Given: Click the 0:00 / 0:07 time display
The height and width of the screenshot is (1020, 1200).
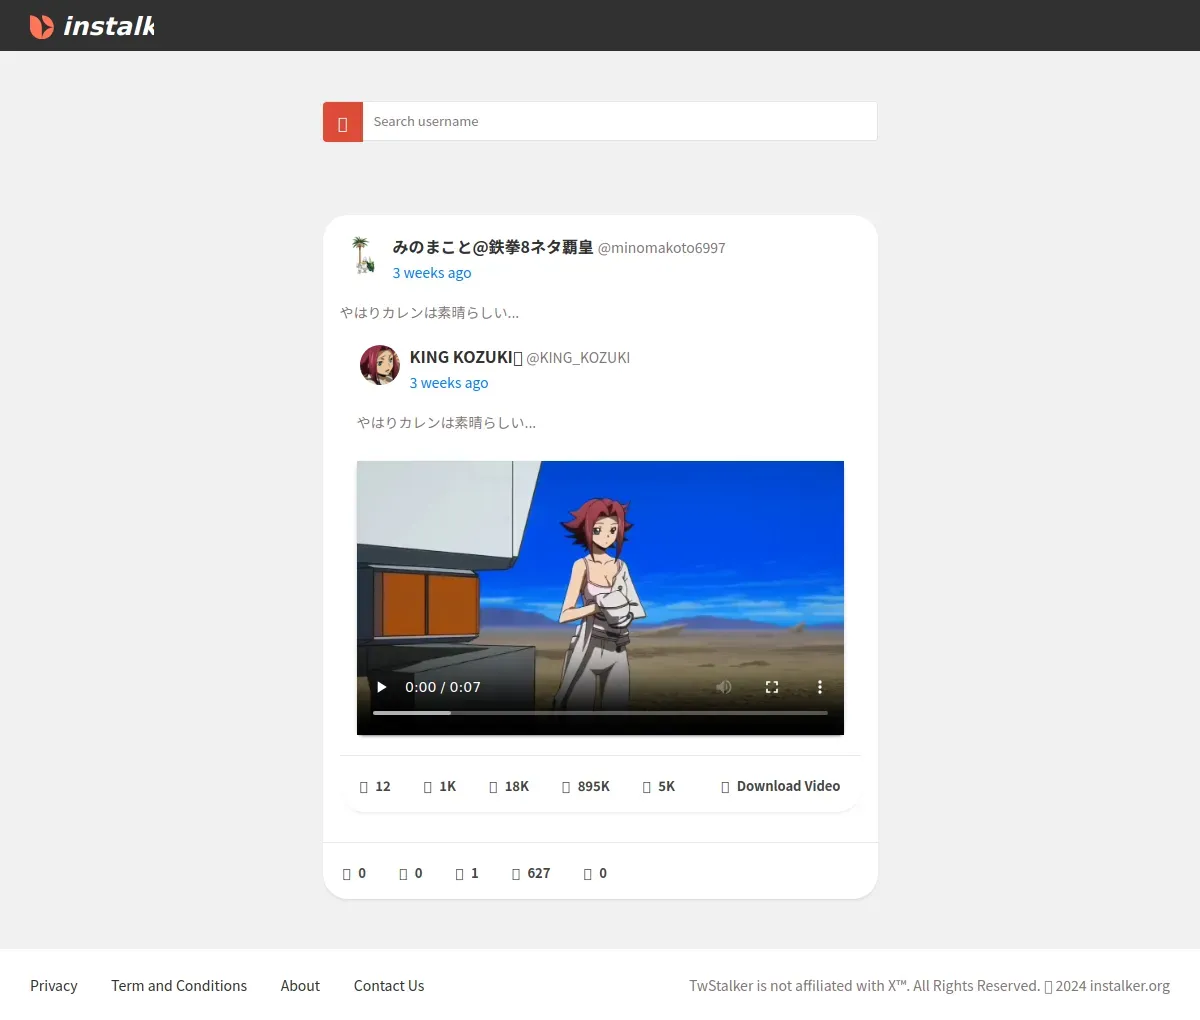Looking at the screenshot, I should pos(443,687).
